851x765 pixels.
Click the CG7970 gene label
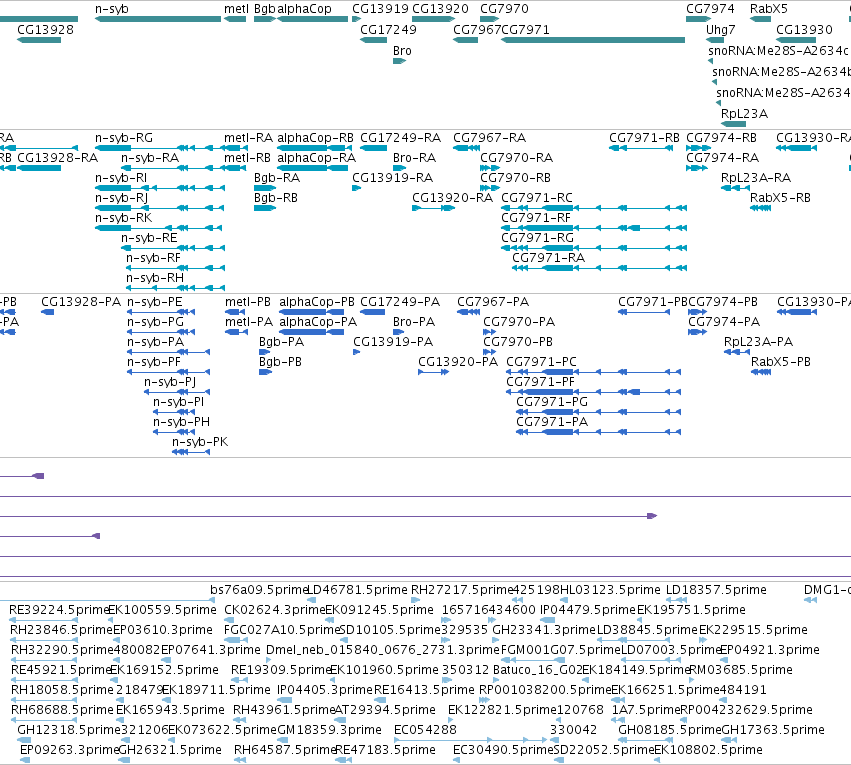click(504, 9)
